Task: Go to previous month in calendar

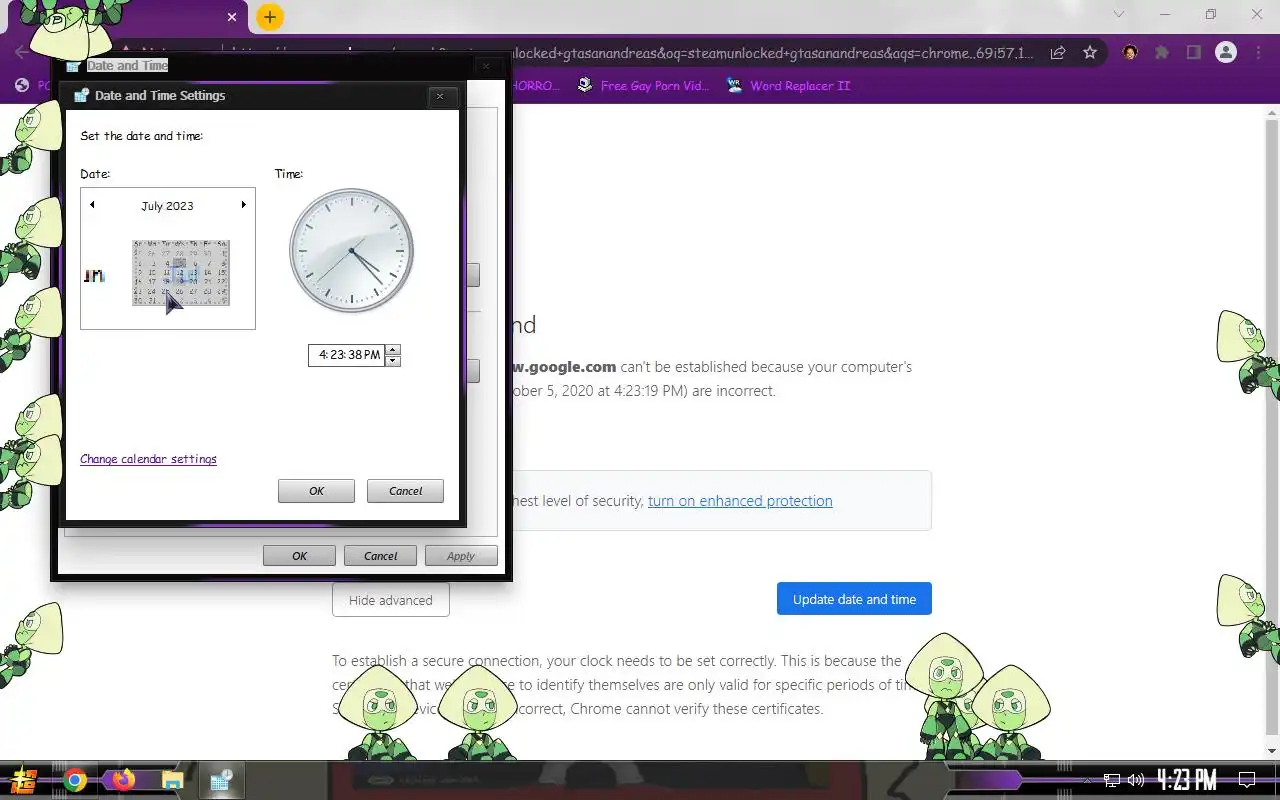Action: [x=92, y=205]
